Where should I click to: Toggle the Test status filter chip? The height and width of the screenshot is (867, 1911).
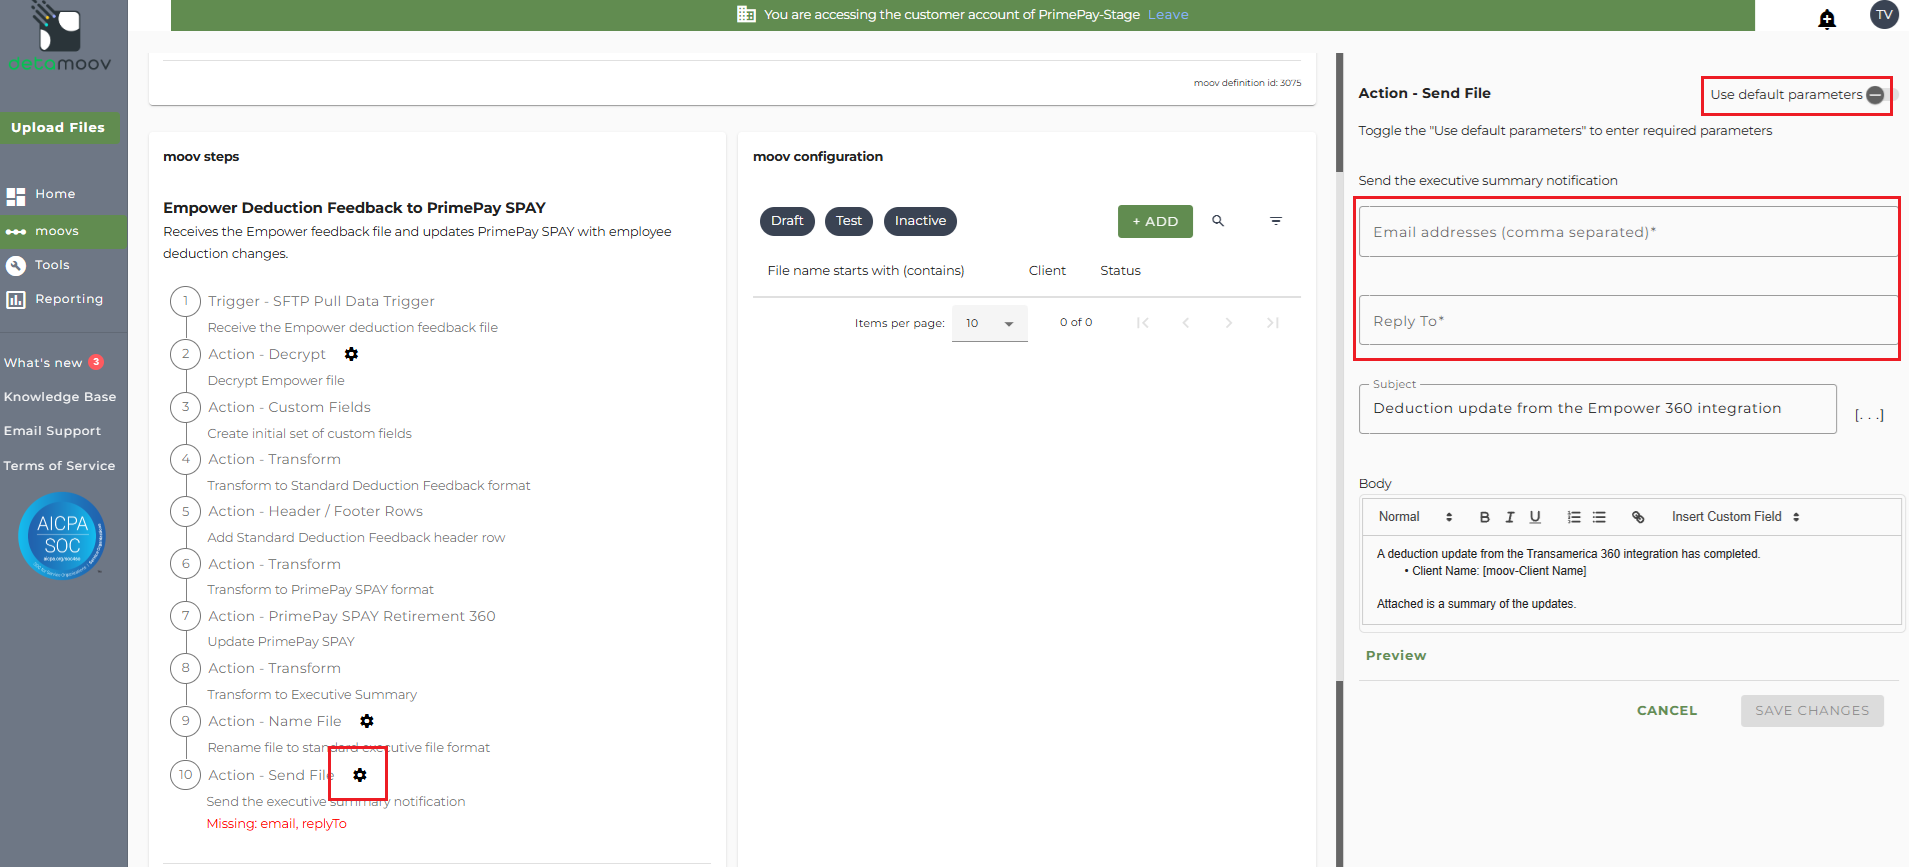[849, 221]
